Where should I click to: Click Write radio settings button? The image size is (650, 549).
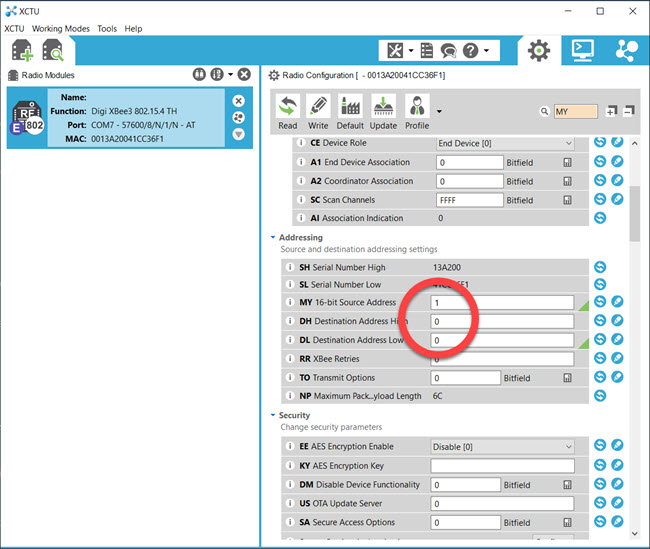318,110
